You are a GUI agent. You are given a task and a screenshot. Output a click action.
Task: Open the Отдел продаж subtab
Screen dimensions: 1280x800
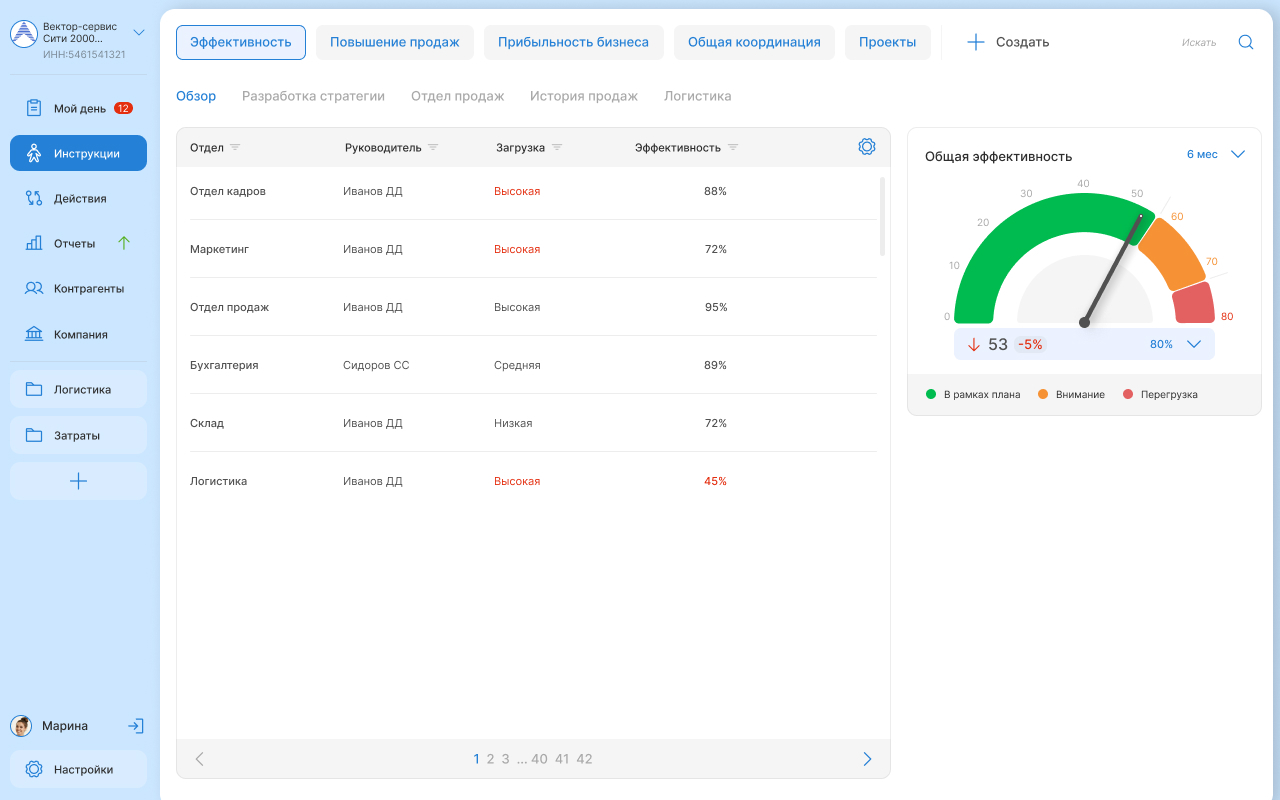pos(458,96)
